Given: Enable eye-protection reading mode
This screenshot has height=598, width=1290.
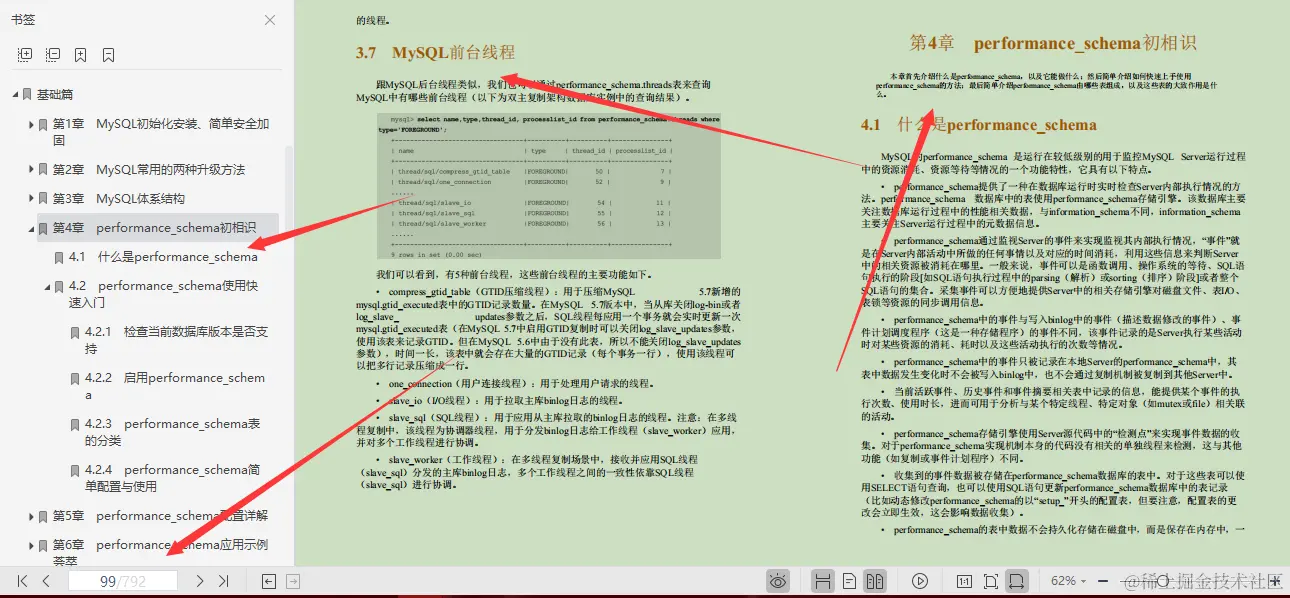Looking at the screenshot, I should coord(778,580).
